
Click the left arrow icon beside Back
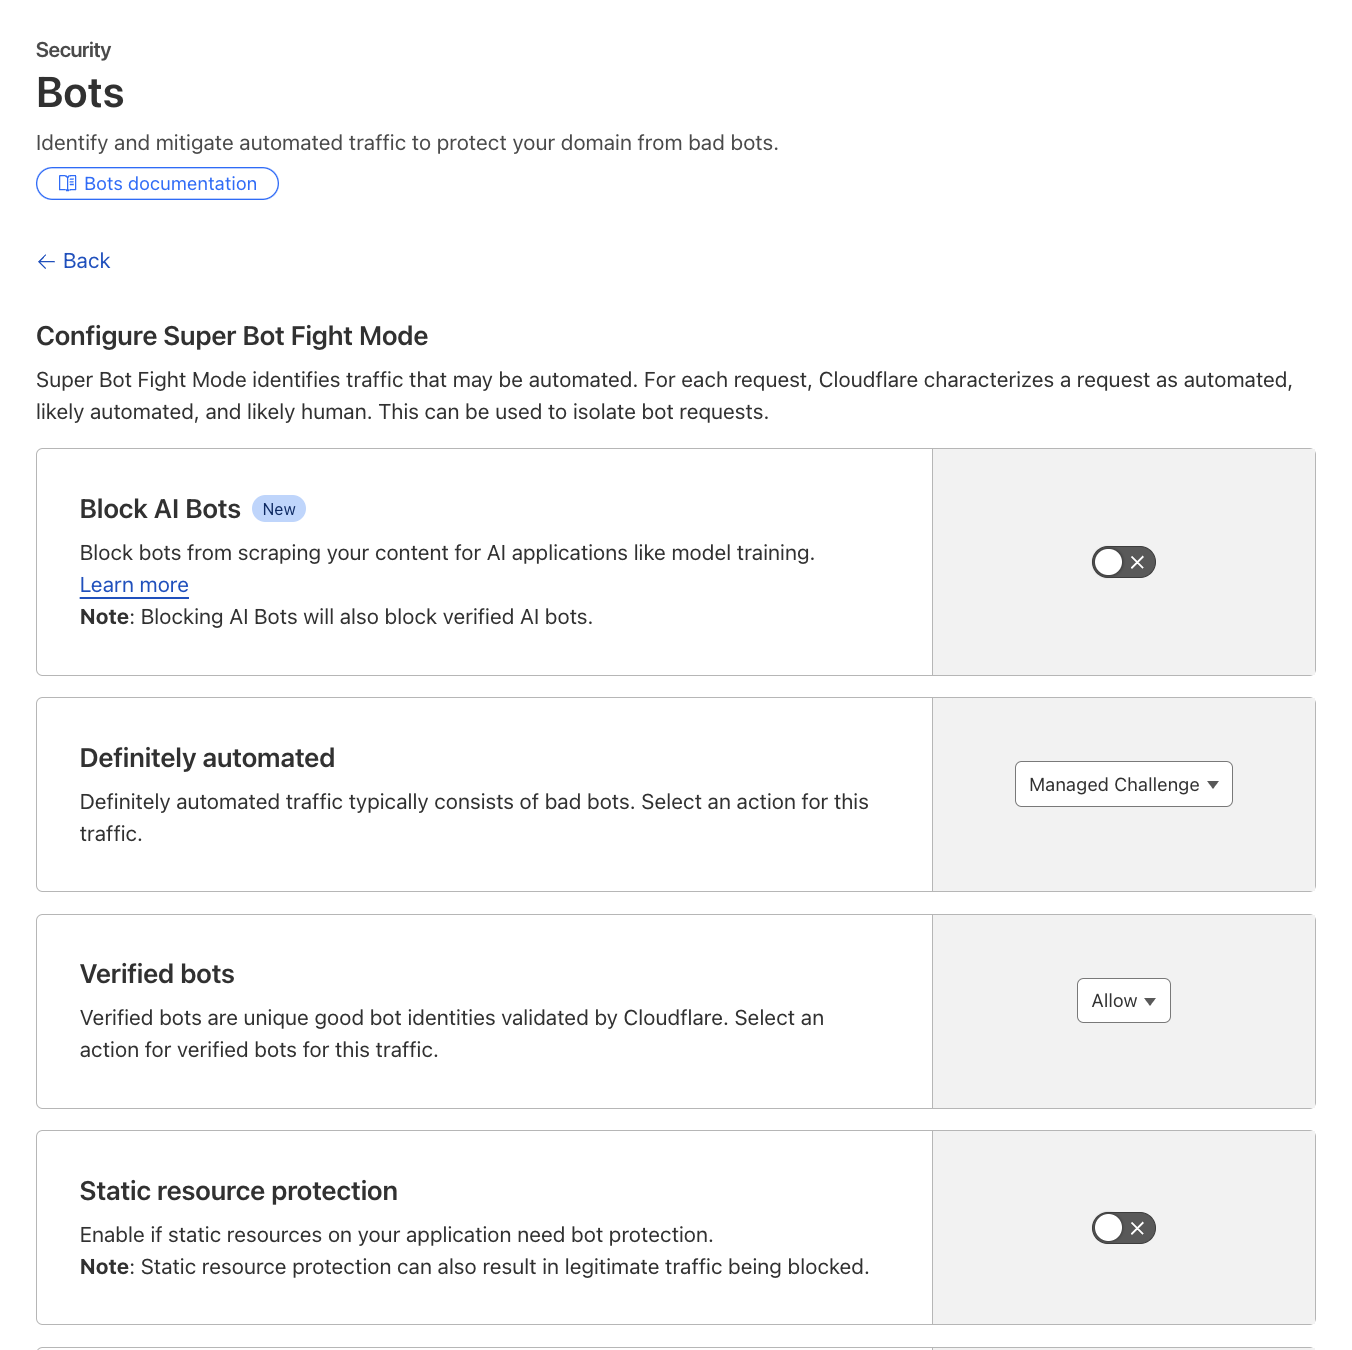tap(46, 262)
